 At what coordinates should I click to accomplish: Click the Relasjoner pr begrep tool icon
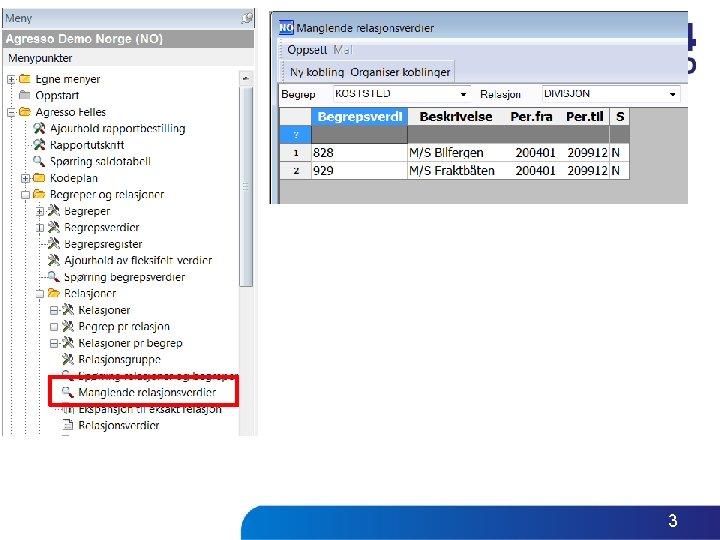(68, 343)
